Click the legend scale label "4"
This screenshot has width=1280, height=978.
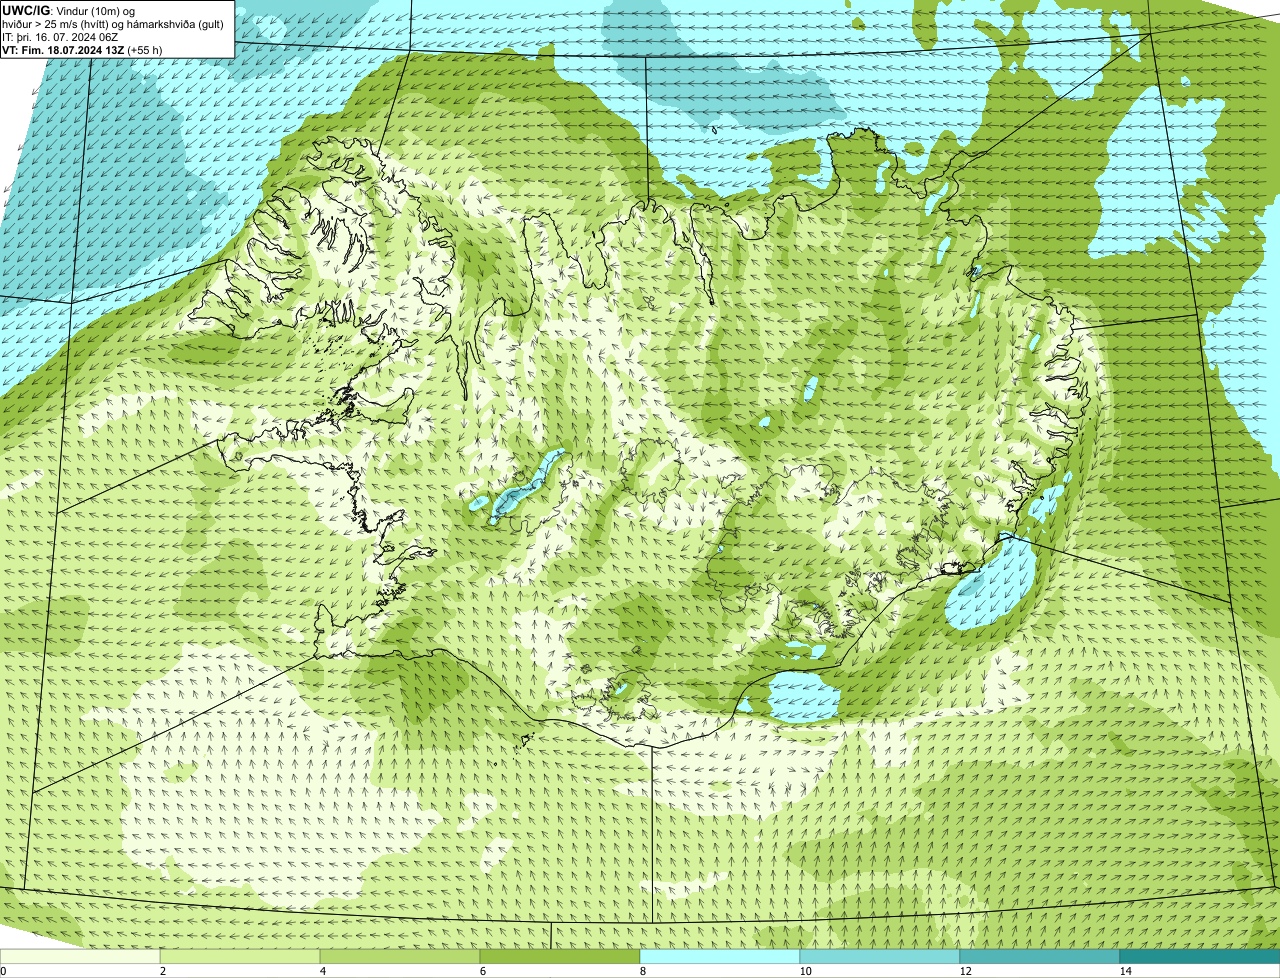(x=322, y=971)
